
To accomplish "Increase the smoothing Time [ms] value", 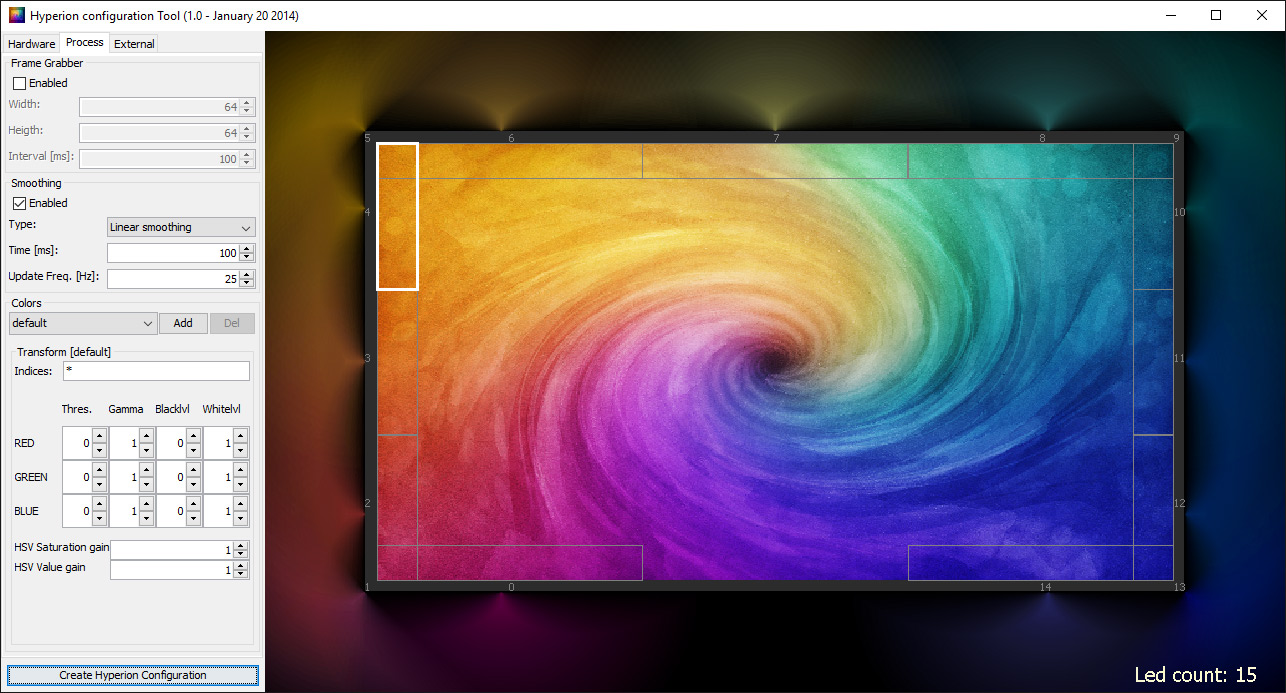I will [247, 248].
